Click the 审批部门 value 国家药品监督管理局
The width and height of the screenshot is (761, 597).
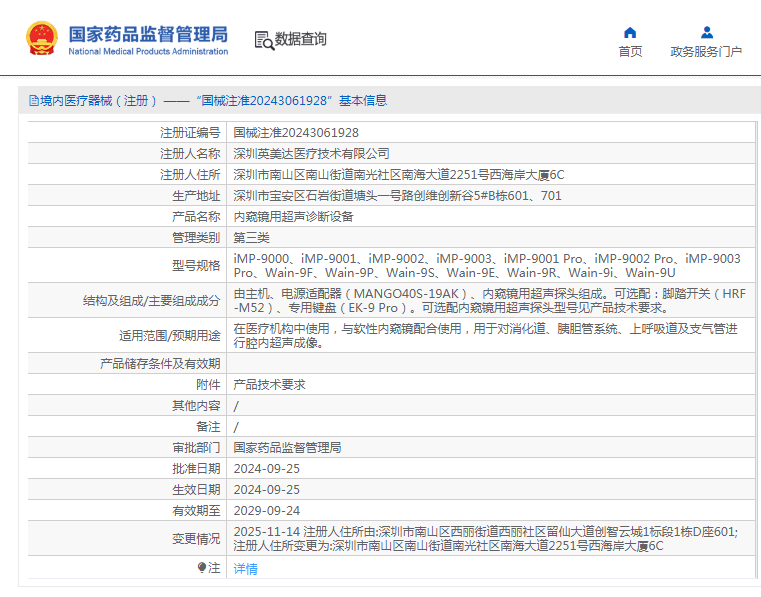(x=287, y=447)
